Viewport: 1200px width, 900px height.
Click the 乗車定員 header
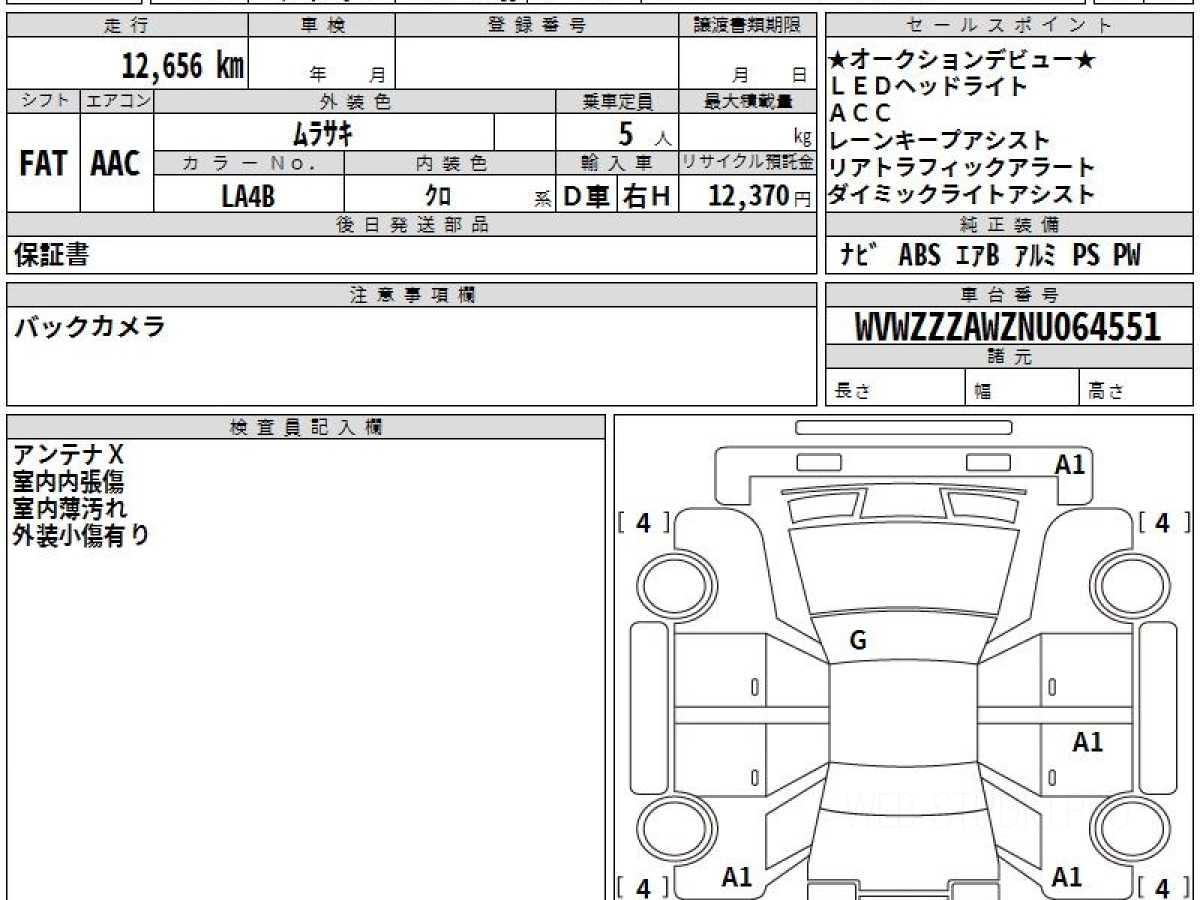(x=617, y=101)
